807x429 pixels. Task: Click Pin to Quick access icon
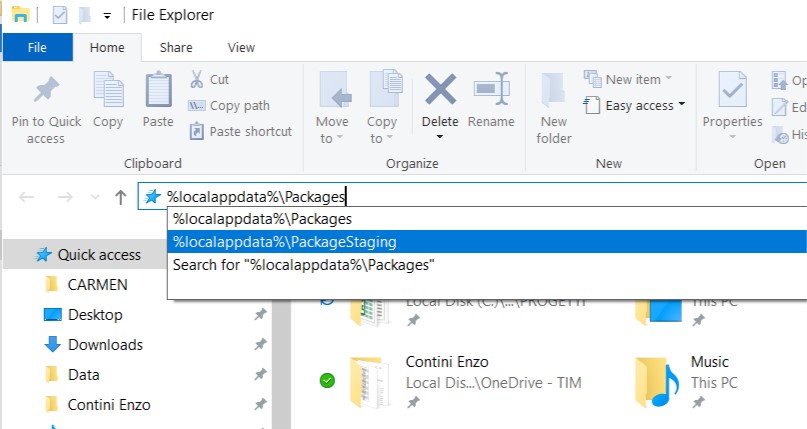tap(45, 92)
